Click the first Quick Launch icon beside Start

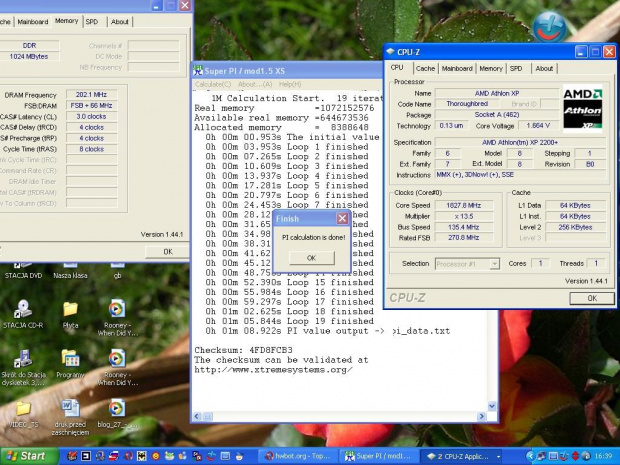point(72,456)
